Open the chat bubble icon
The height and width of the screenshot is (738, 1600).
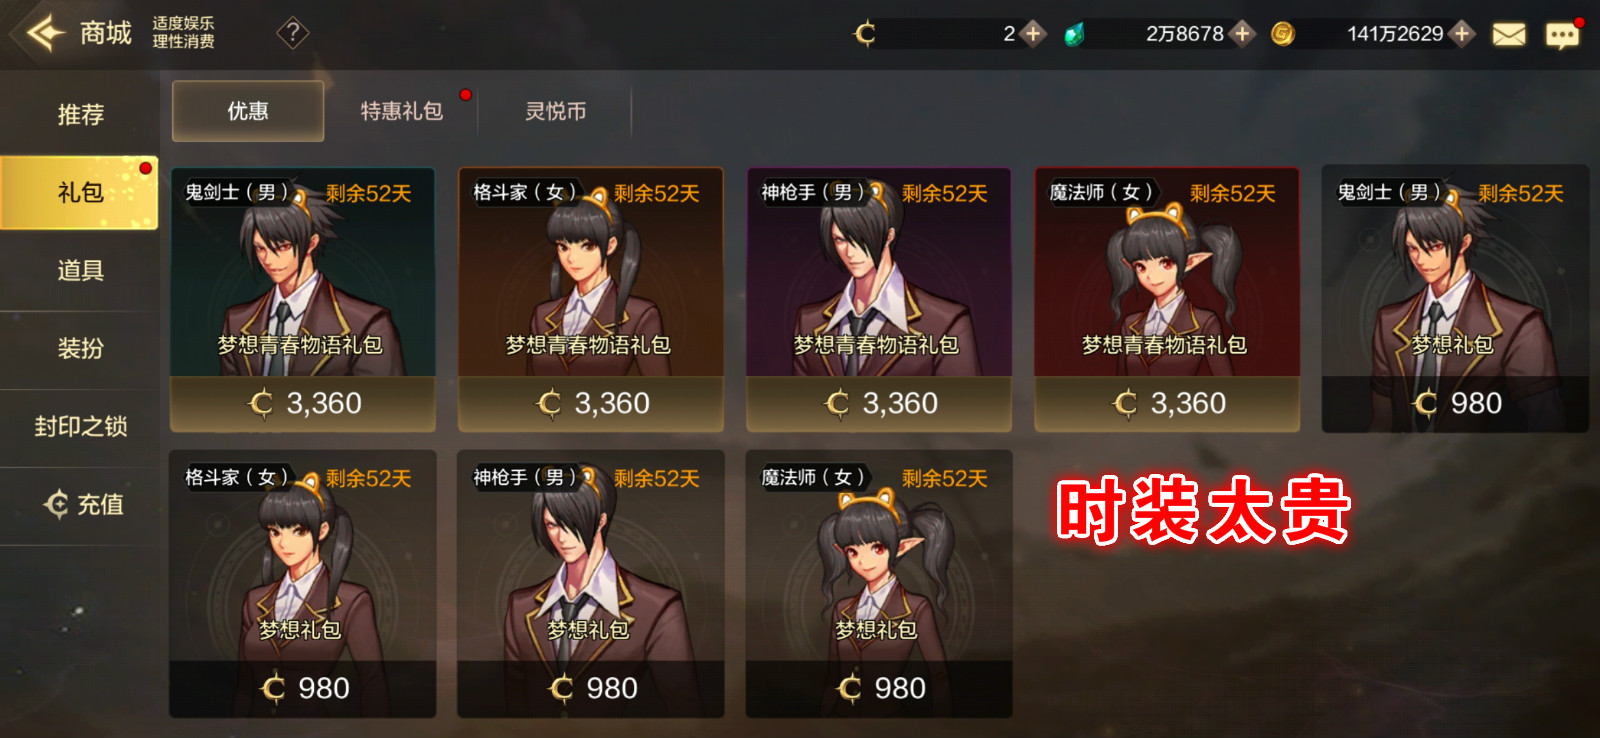(1562, 36)
